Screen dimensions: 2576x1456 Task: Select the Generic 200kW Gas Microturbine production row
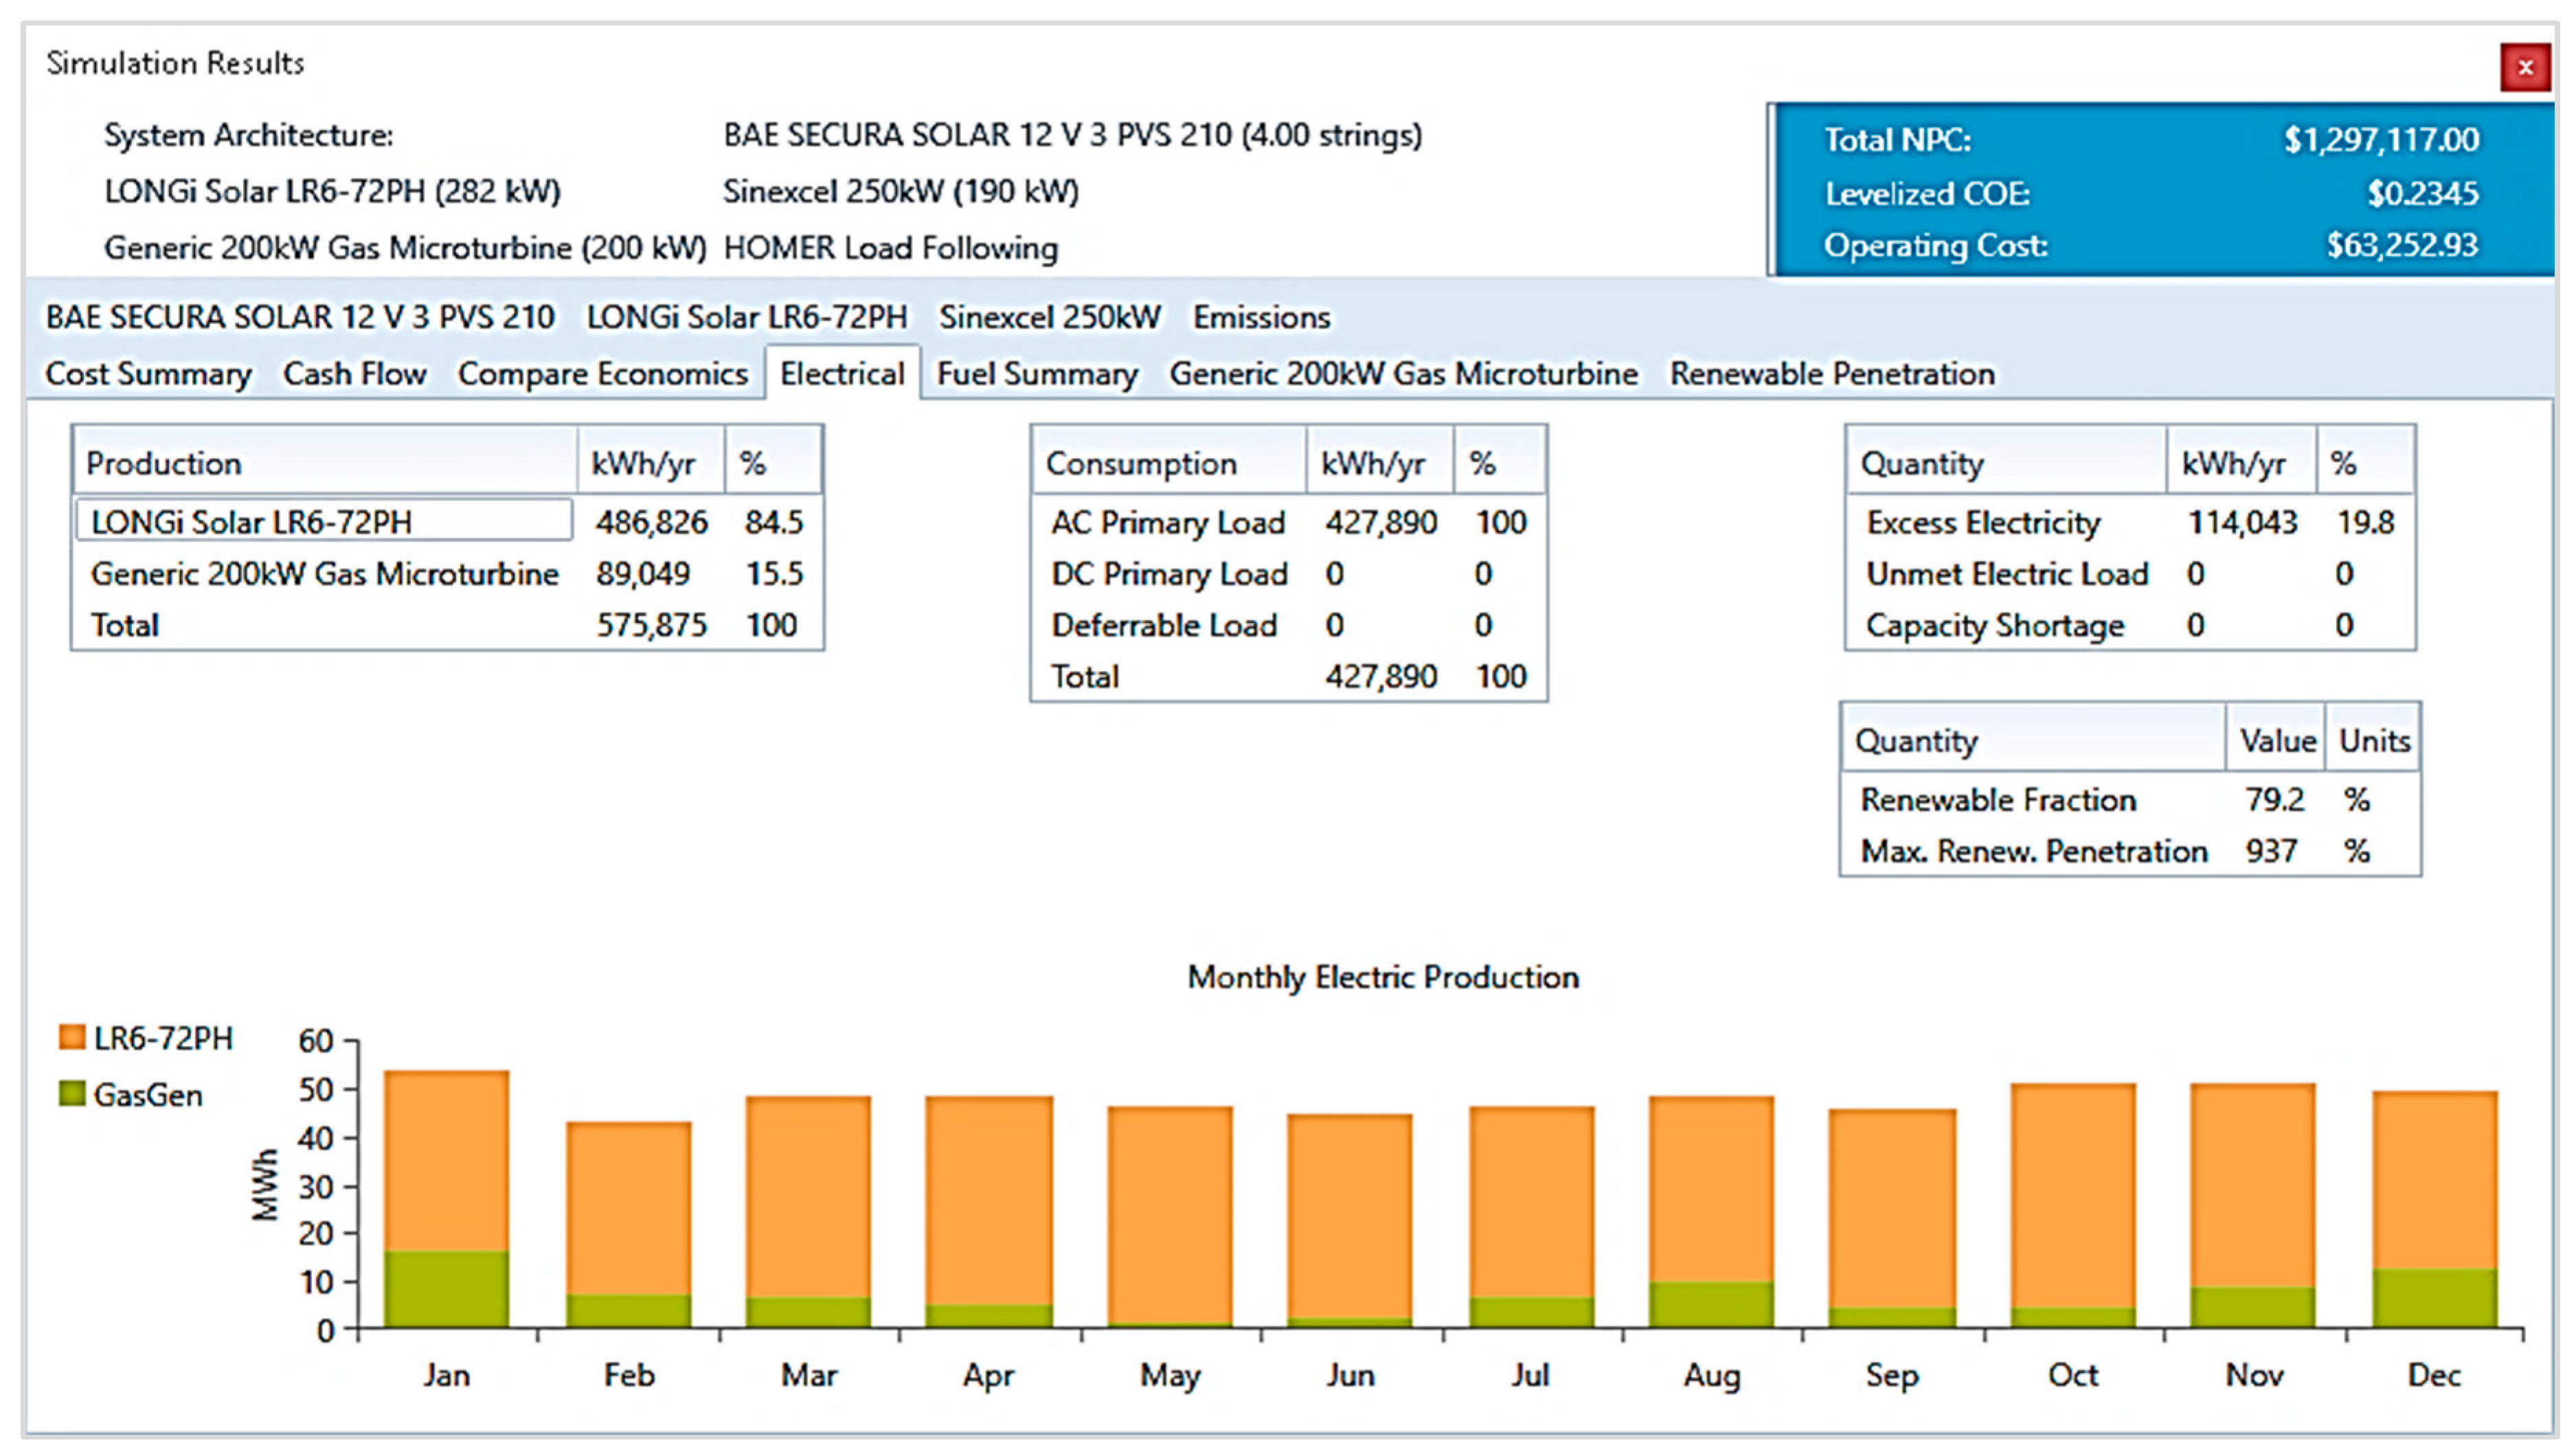[324, 574]
